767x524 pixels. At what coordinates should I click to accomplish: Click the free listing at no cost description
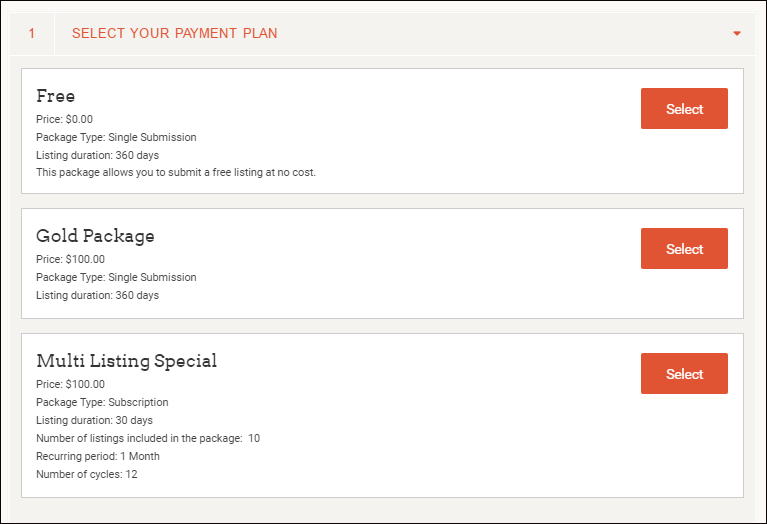176,173
